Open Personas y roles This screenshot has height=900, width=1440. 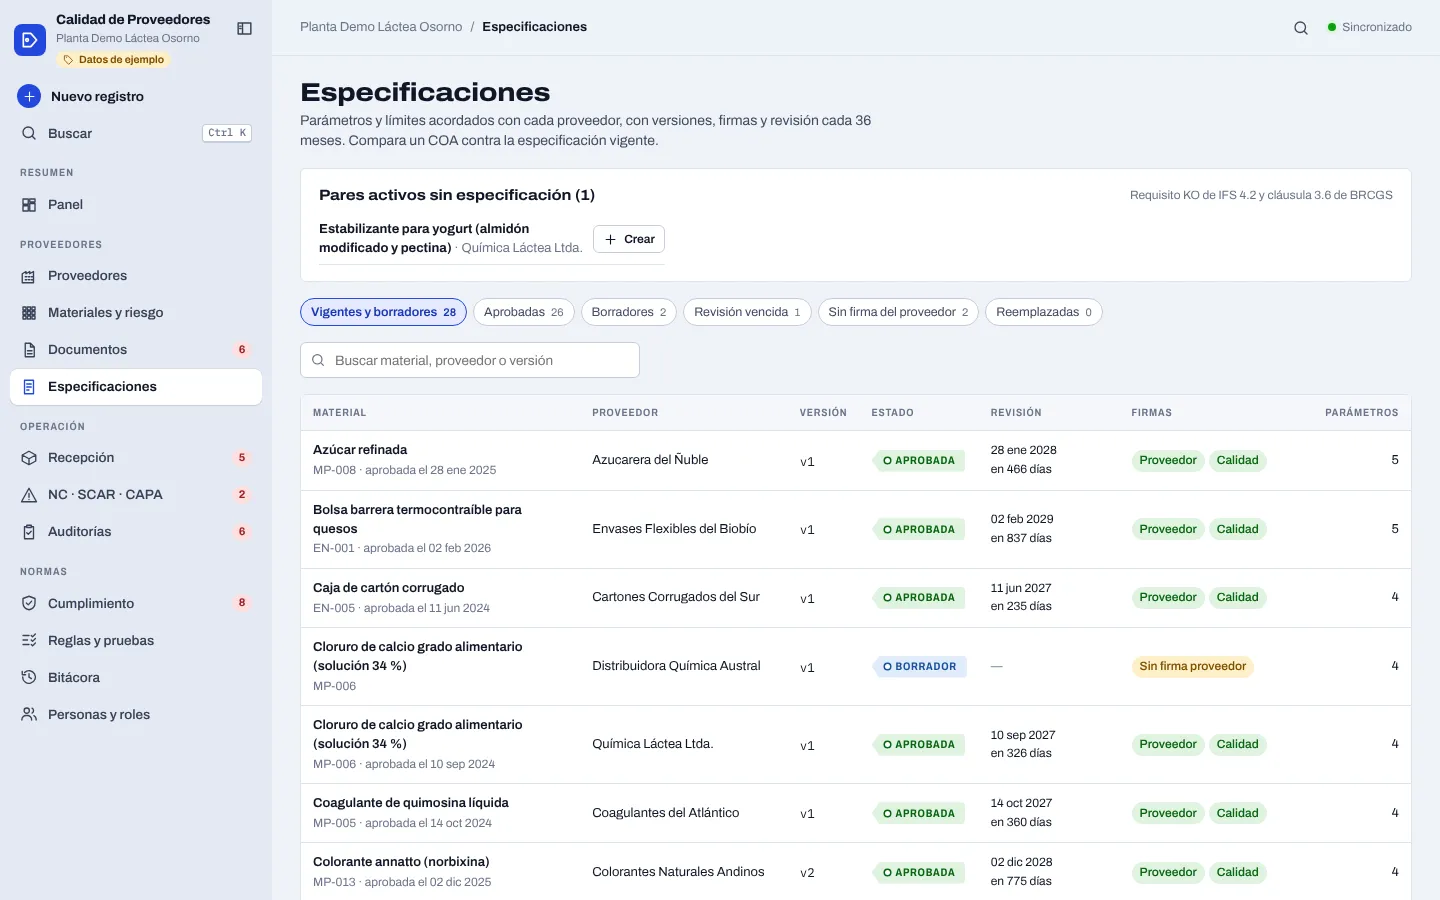pyautogui.click(x=136, y=715)
